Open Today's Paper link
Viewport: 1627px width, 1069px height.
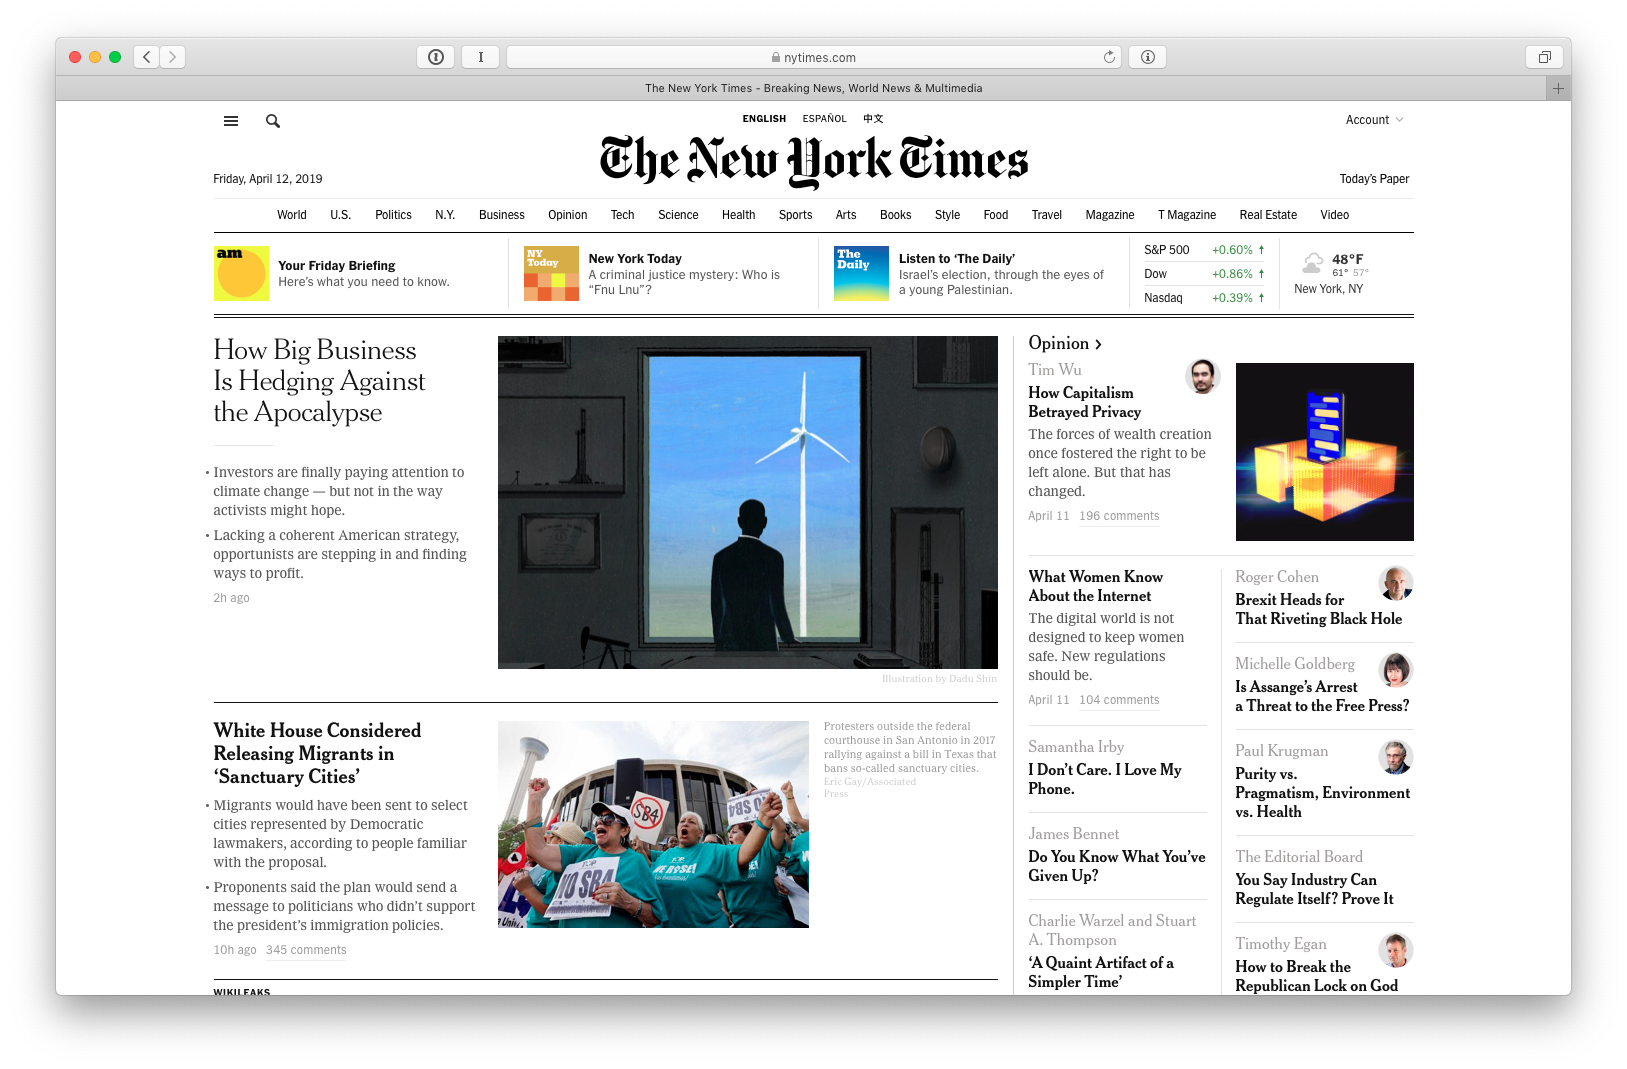(x=1375, y=179)
